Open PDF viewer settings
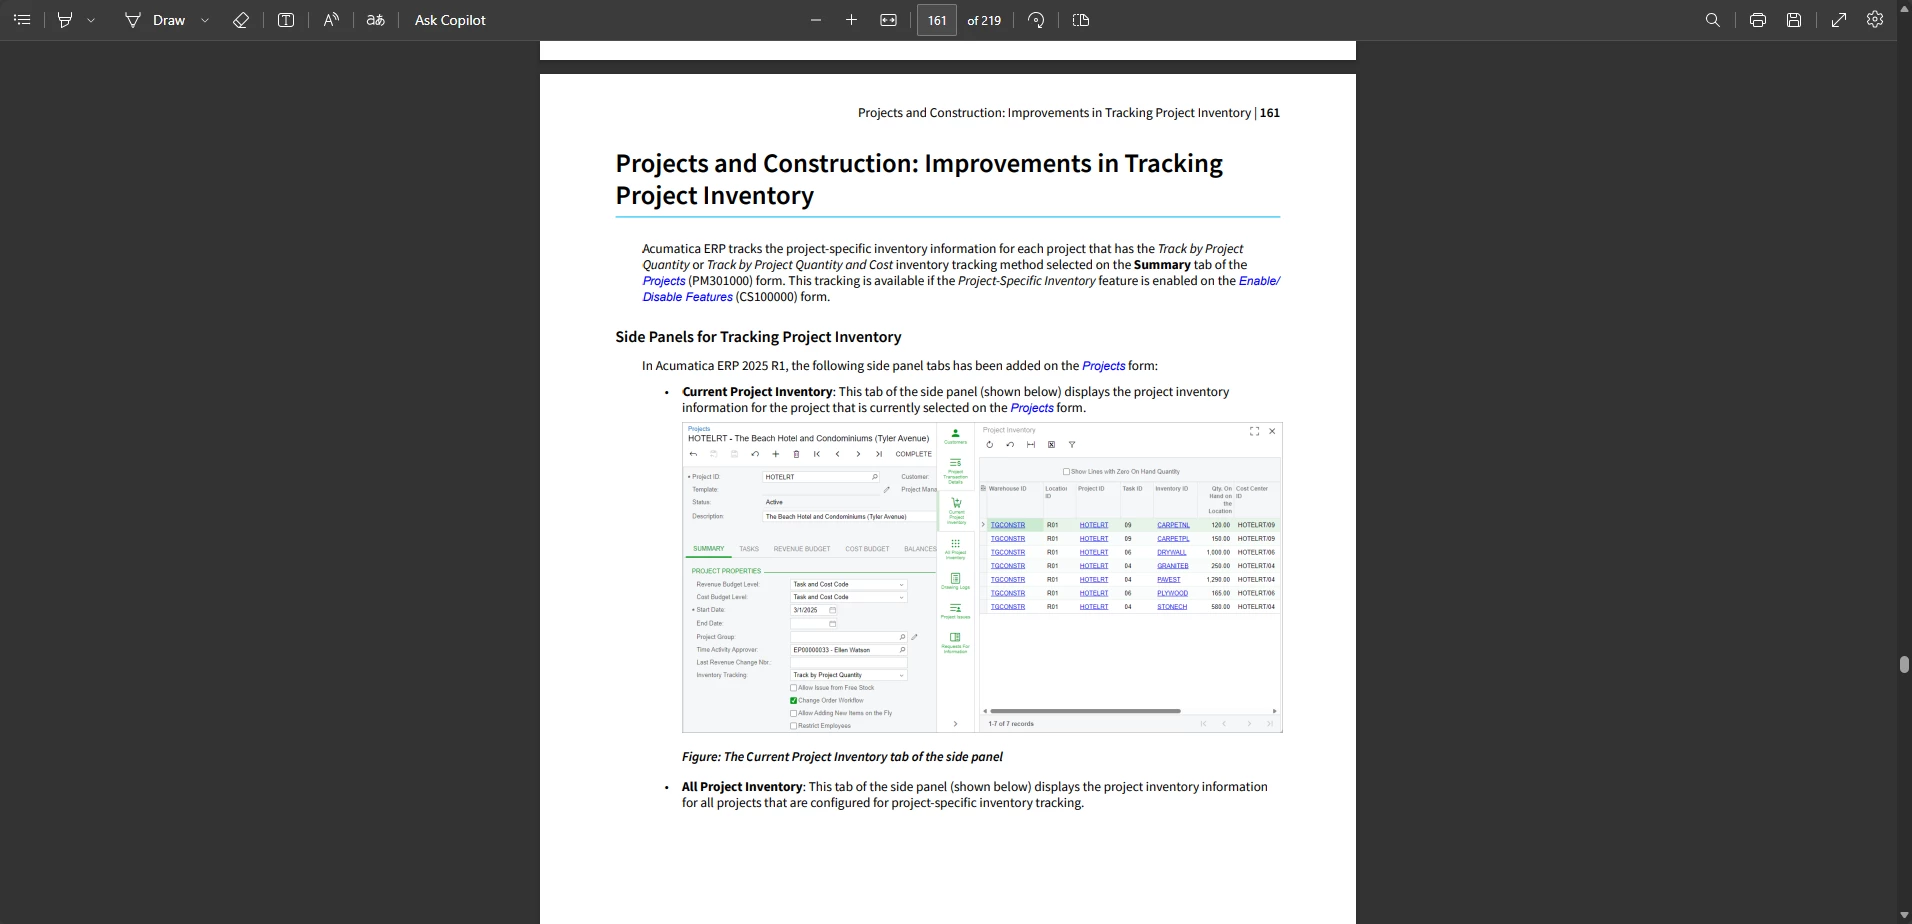This screenshot has height=924, width=1912. pyautogui.click(x=1875, y=20)
